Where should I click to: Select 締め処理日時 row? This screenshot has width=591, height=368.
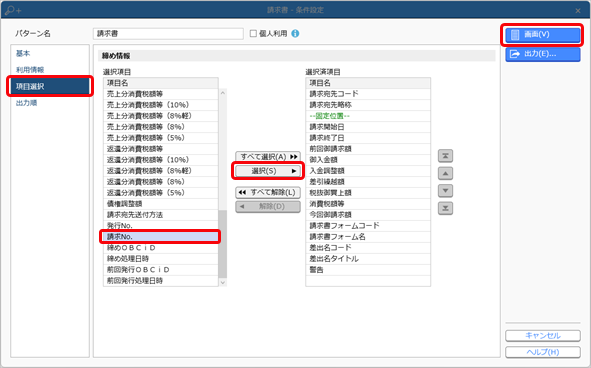[x=161, y=259]
